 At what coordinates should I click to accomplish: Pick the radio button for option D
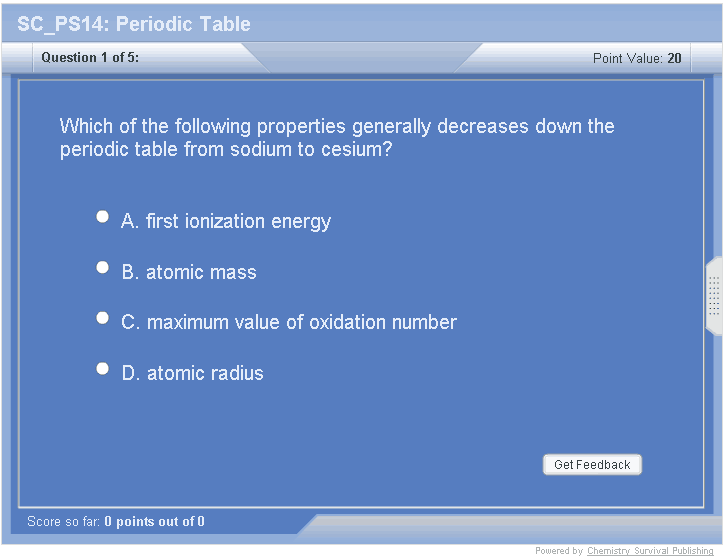click(x=102, y=369)
